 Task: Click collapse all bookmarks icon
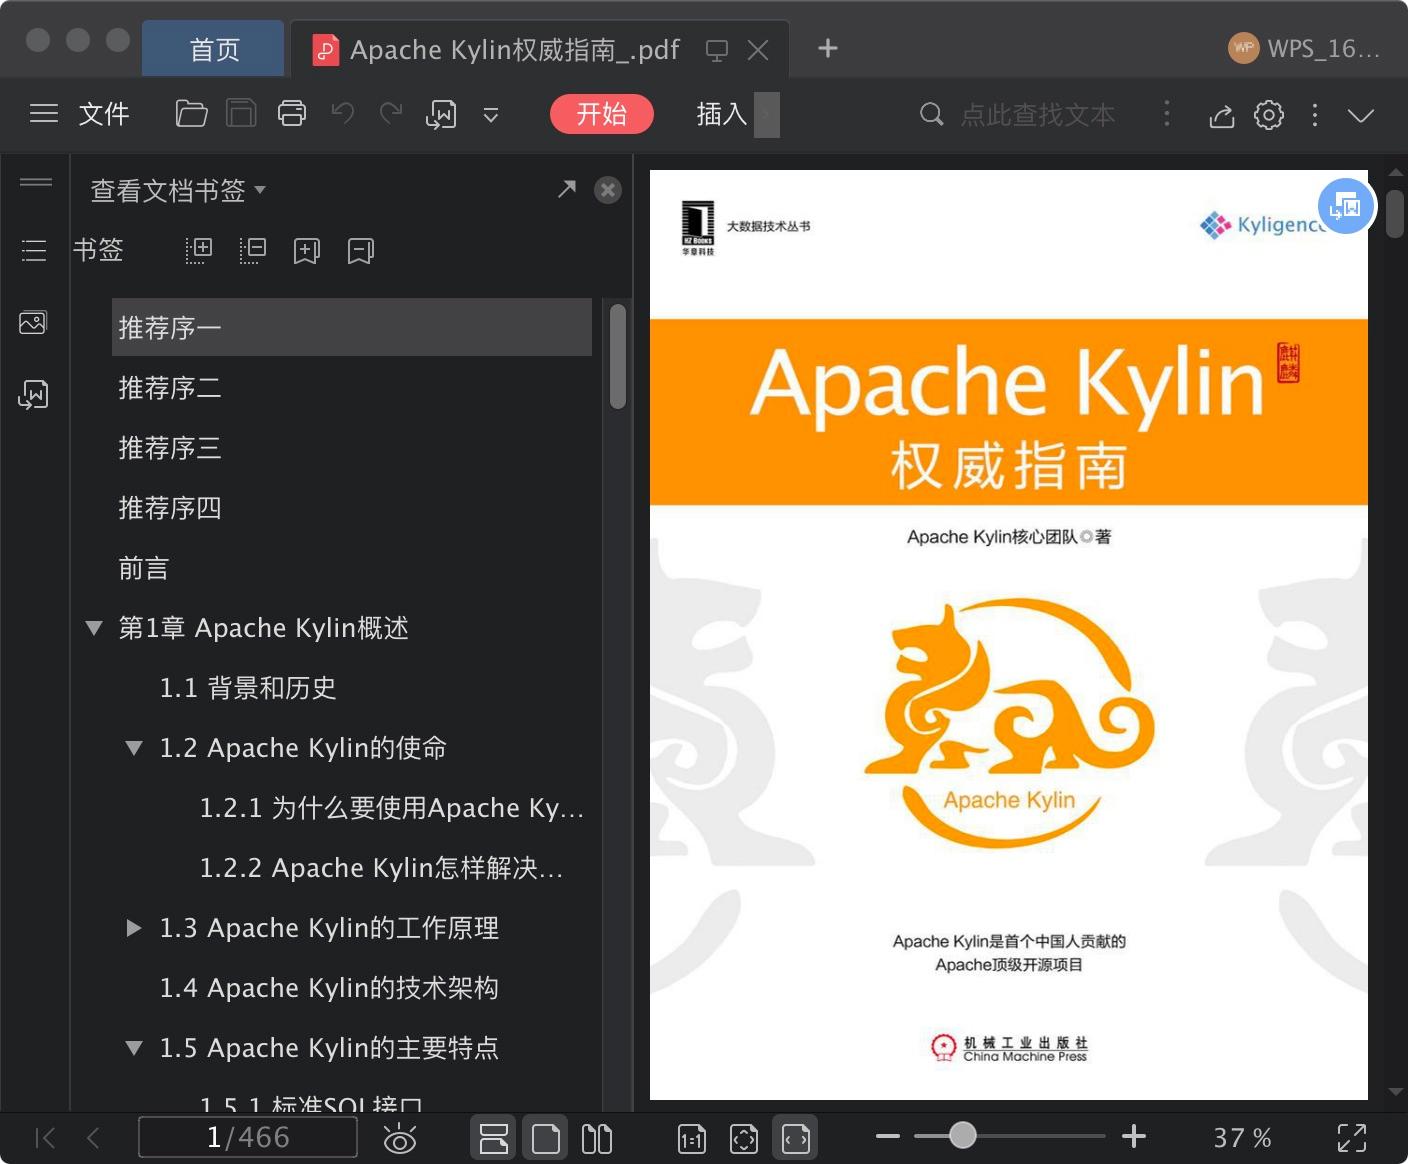[x=253, y=250]
